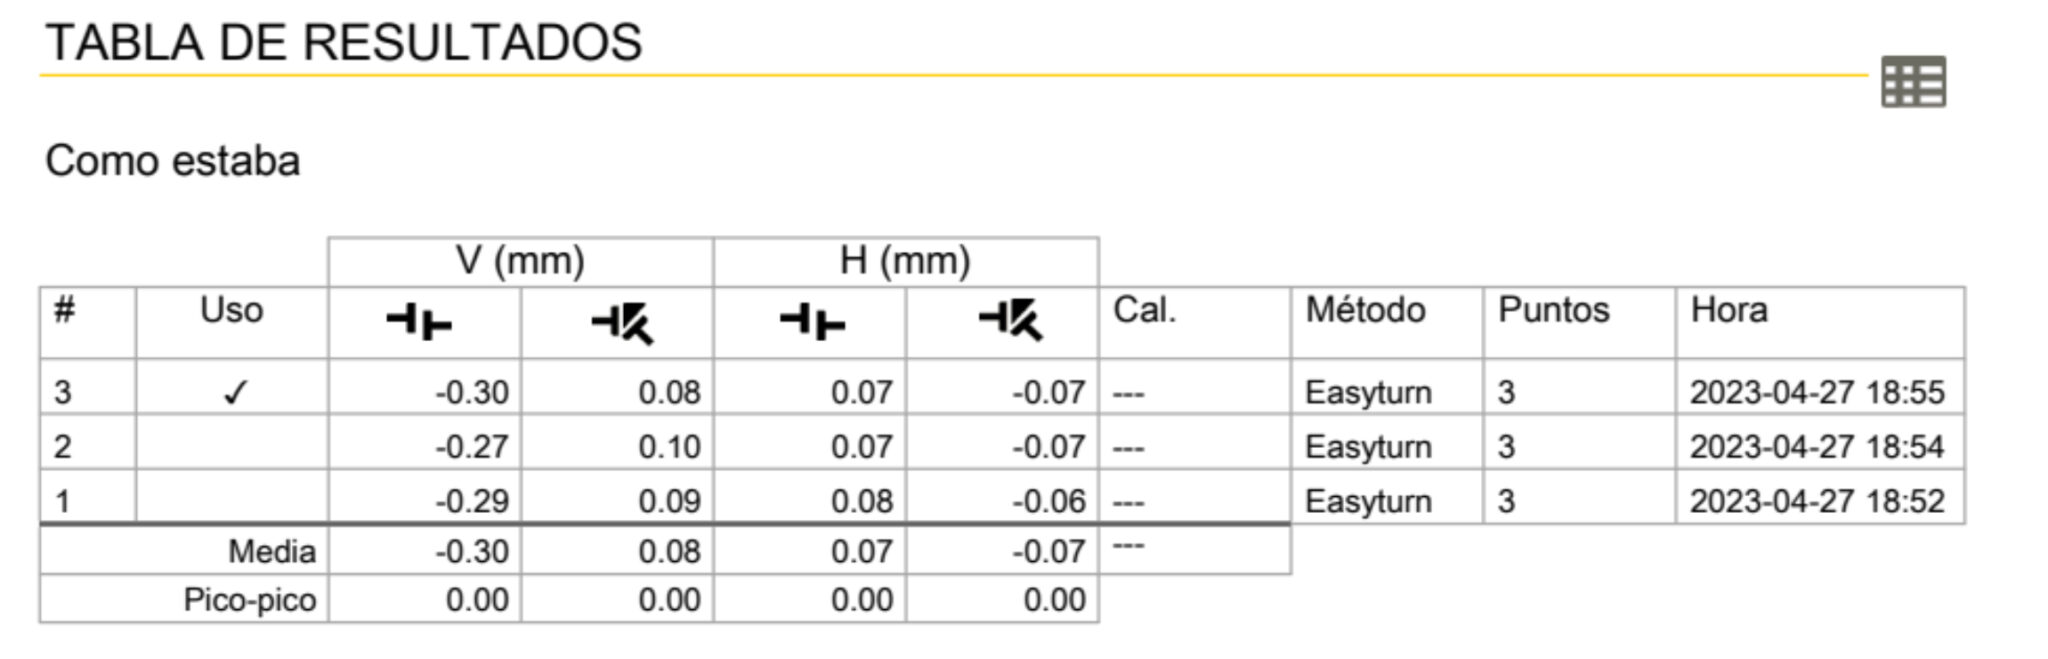Click the offset icon under V (mm)

coord(419,322)
